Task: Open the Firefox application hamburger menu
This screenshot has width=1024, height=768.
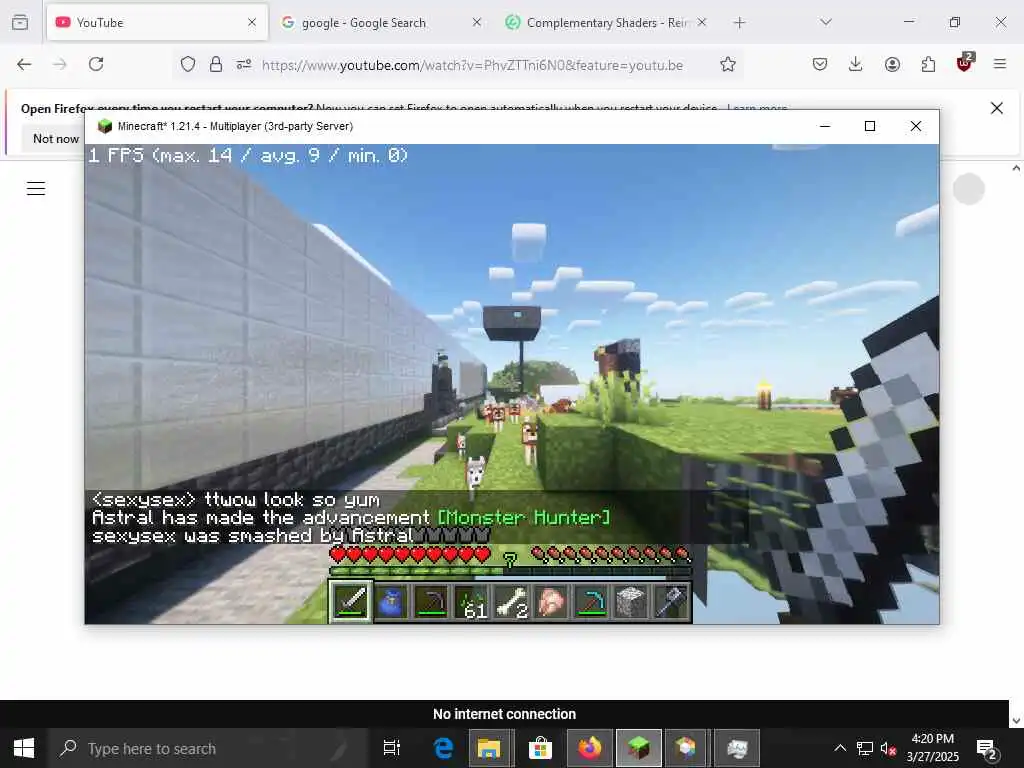Action: [1000, 64]
